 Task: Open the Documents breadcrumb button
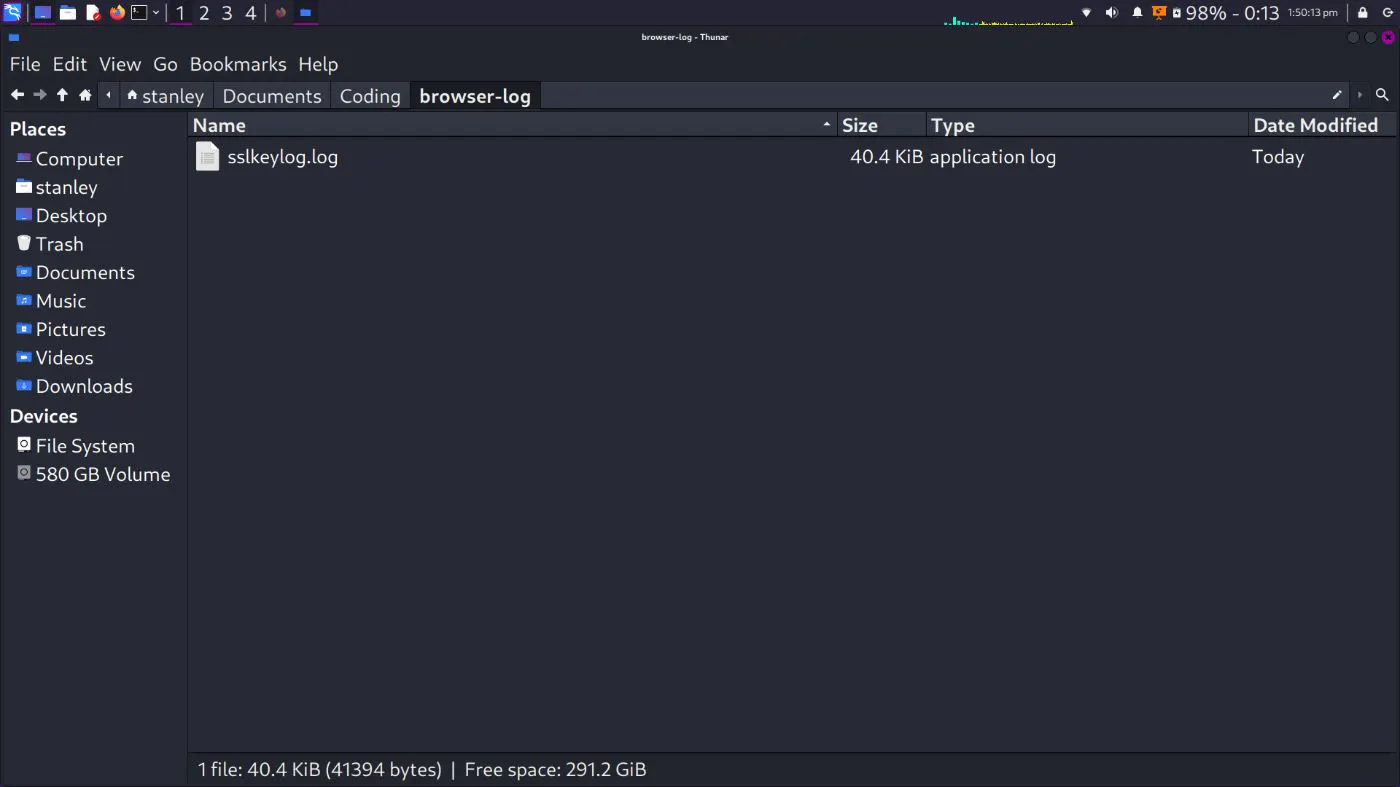tap(271, 95)
